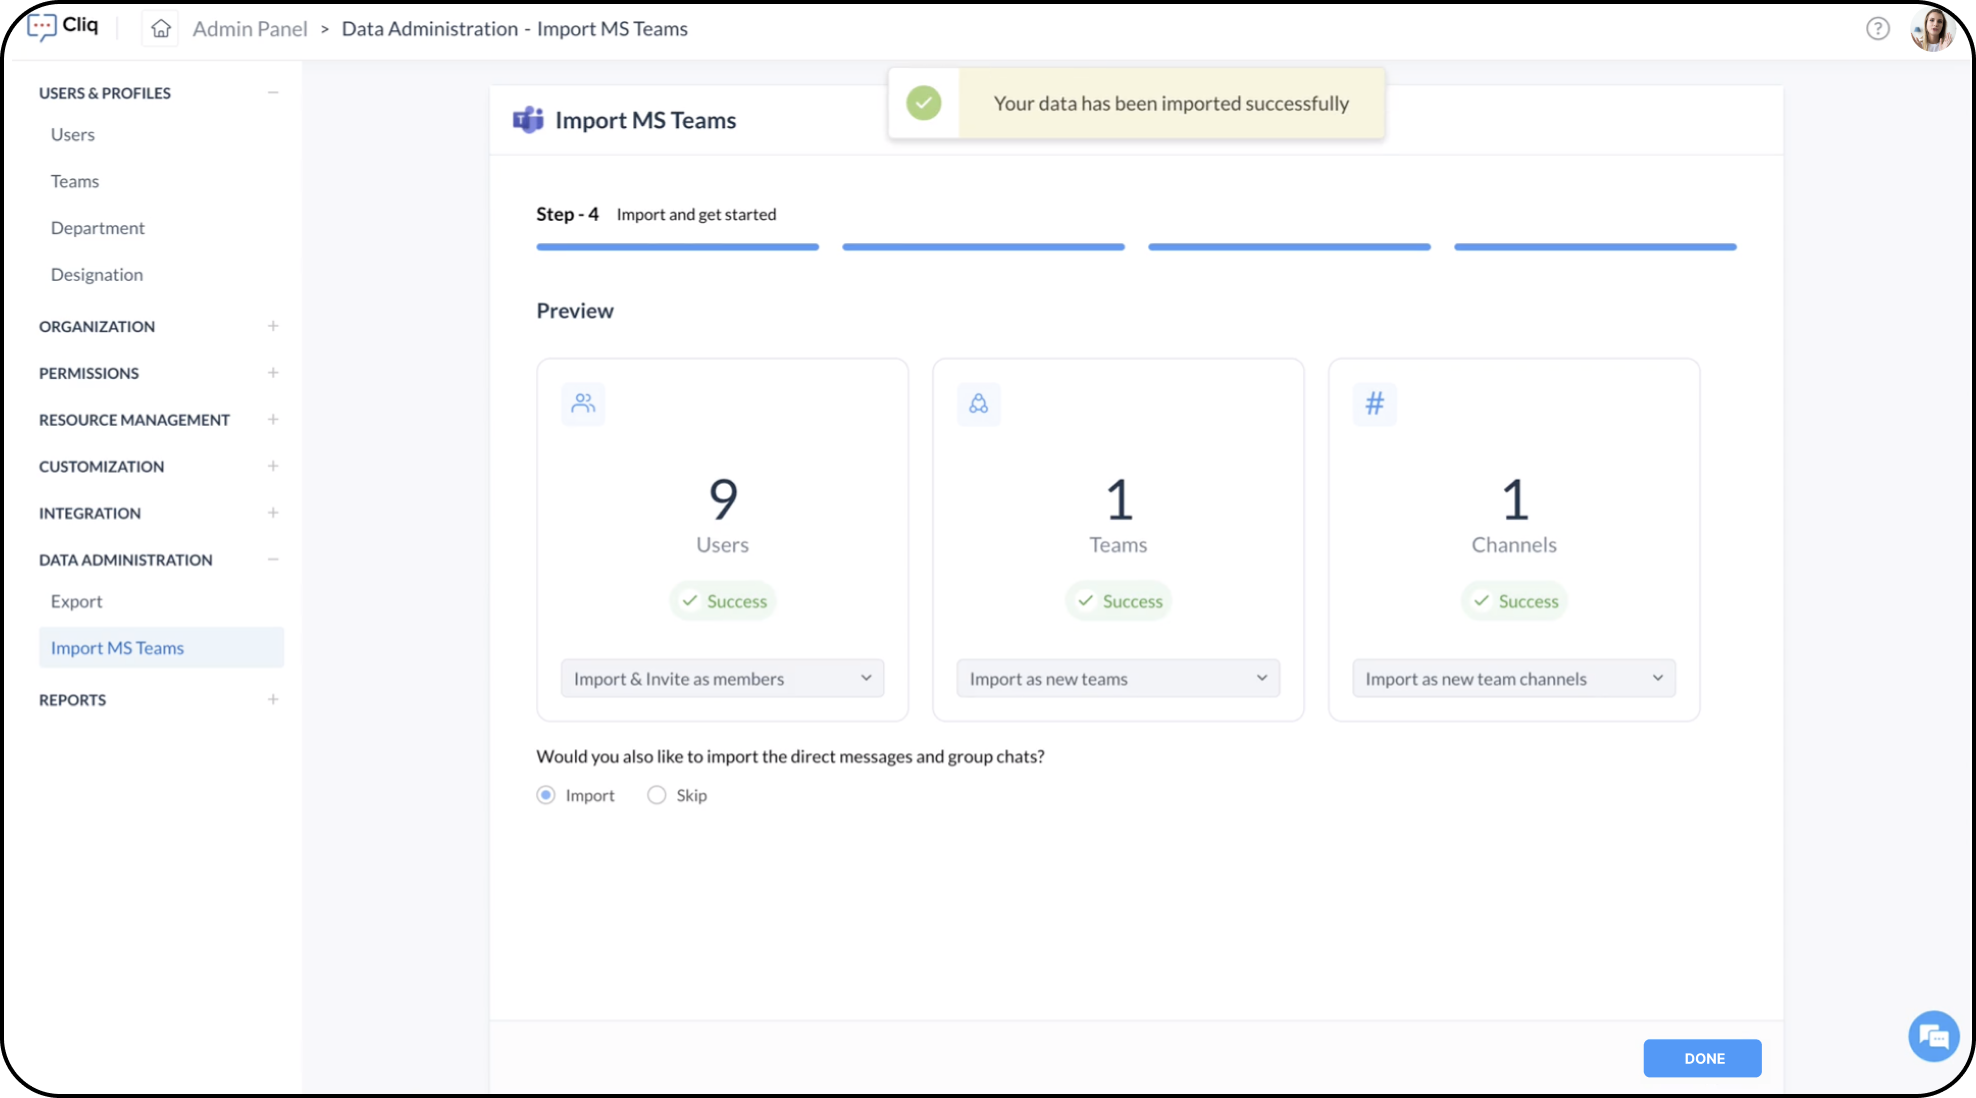The image size is (1976, 1098).
Task: Click Data Administration - Import MS Teams breadcrumb
Action: coord(515,29)
